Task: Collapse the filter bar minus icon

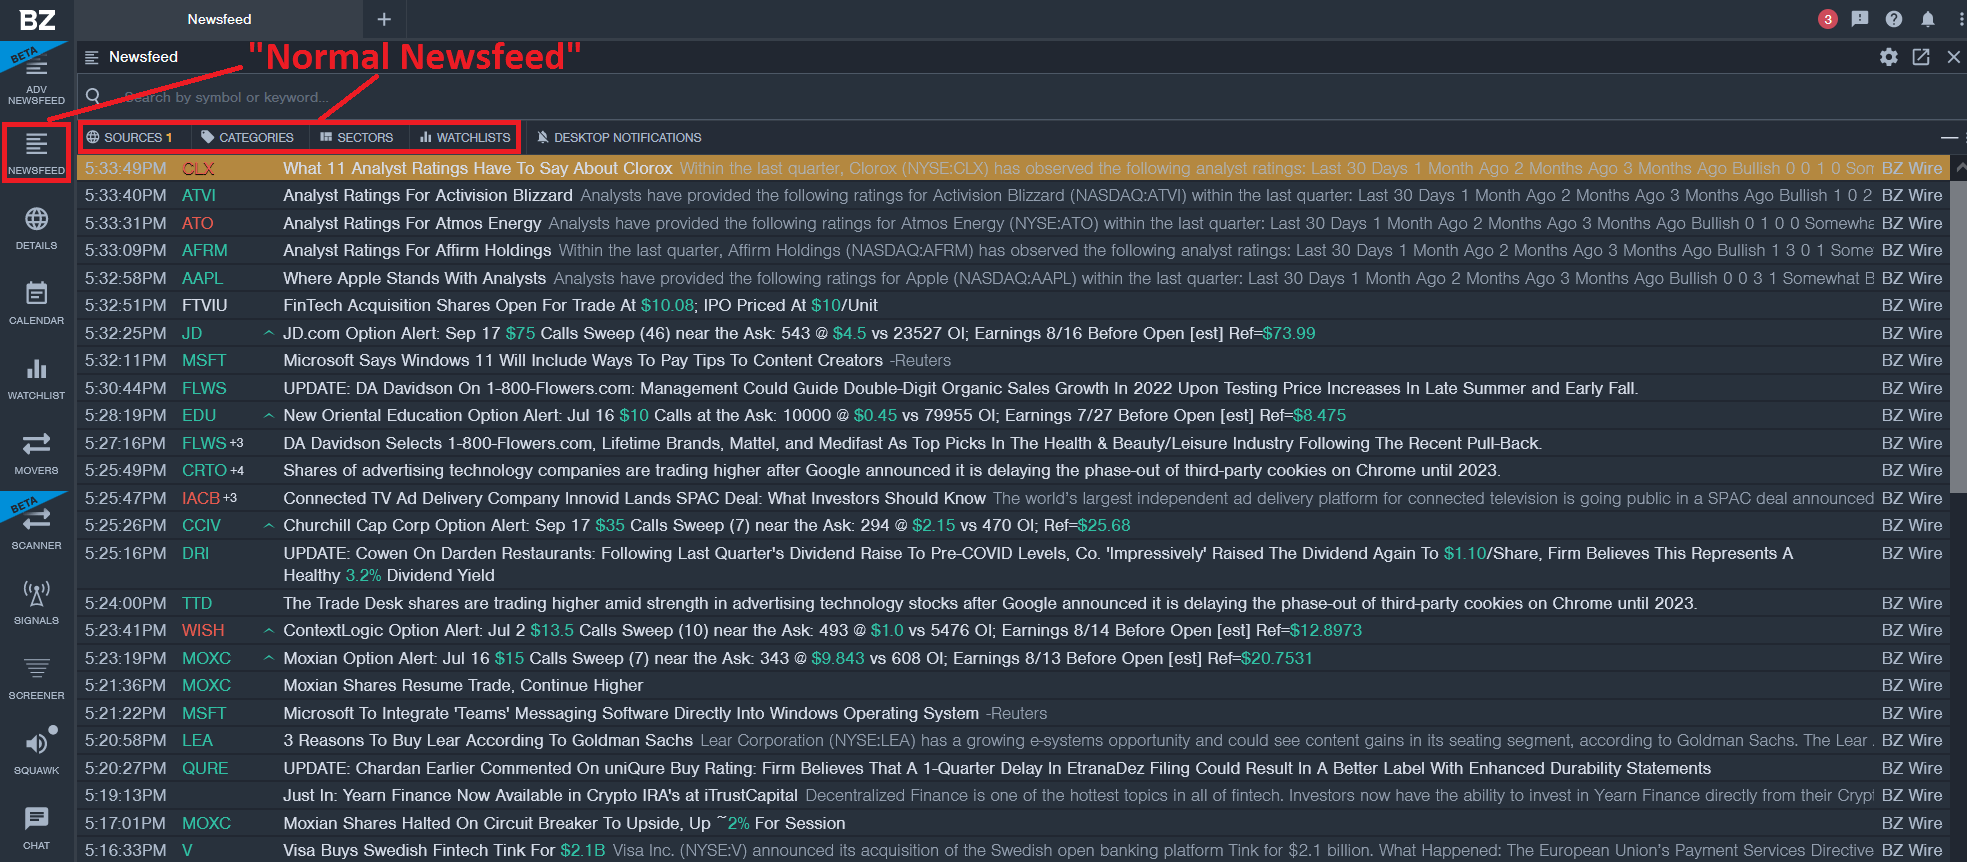Action: click(x=1949, y=137)
